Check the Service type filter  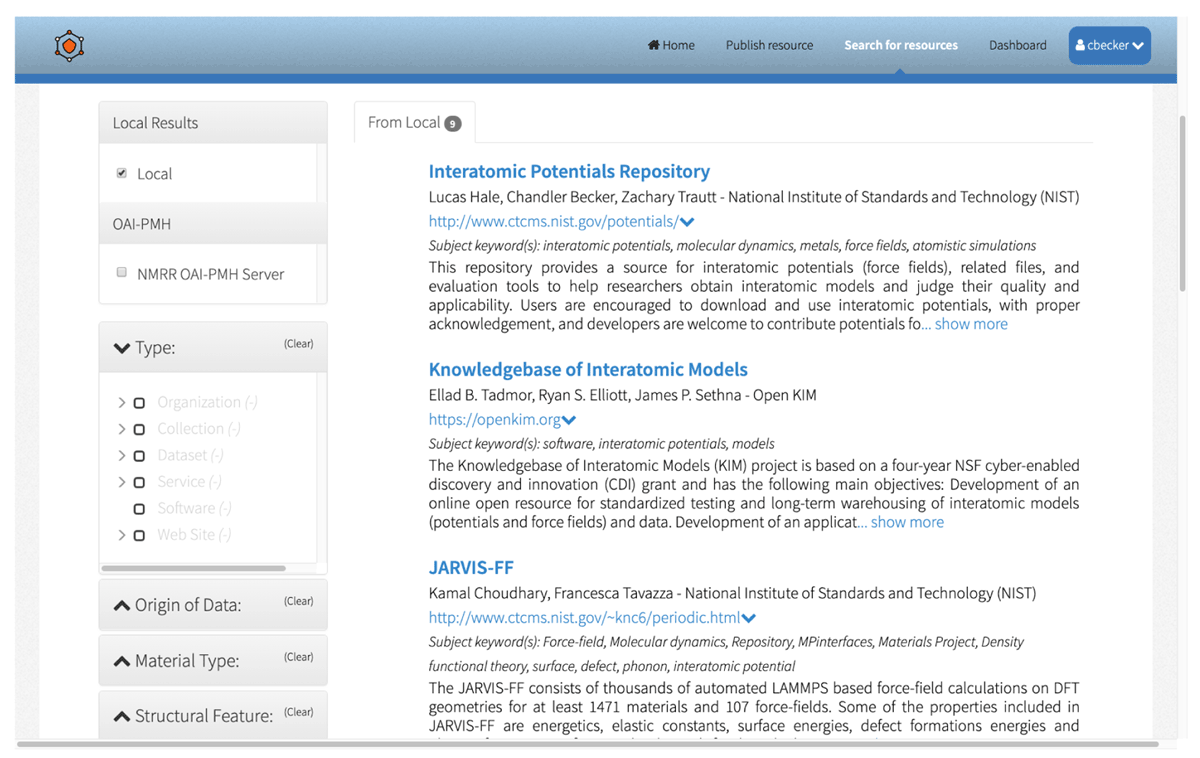pos(139,482)
